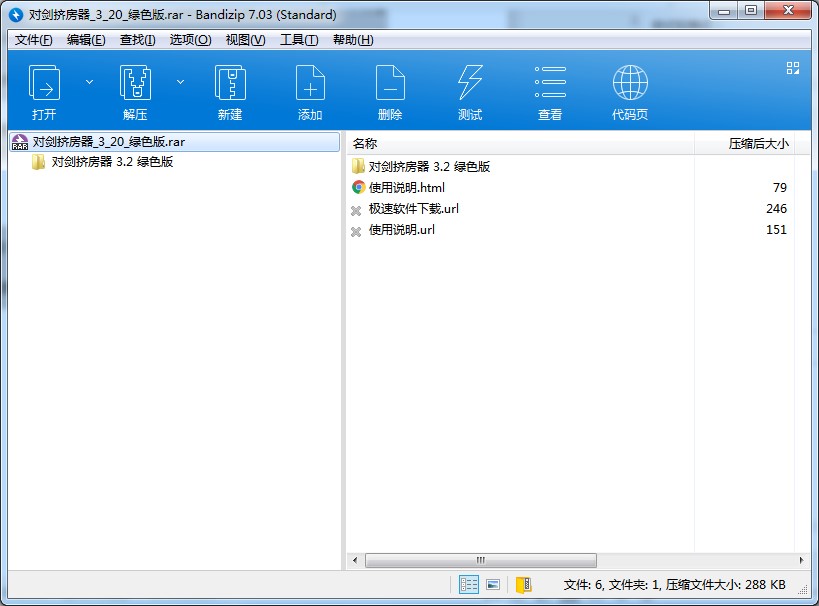
Task: Click the 查看 (View) list icon
Action: click(550, 82)
